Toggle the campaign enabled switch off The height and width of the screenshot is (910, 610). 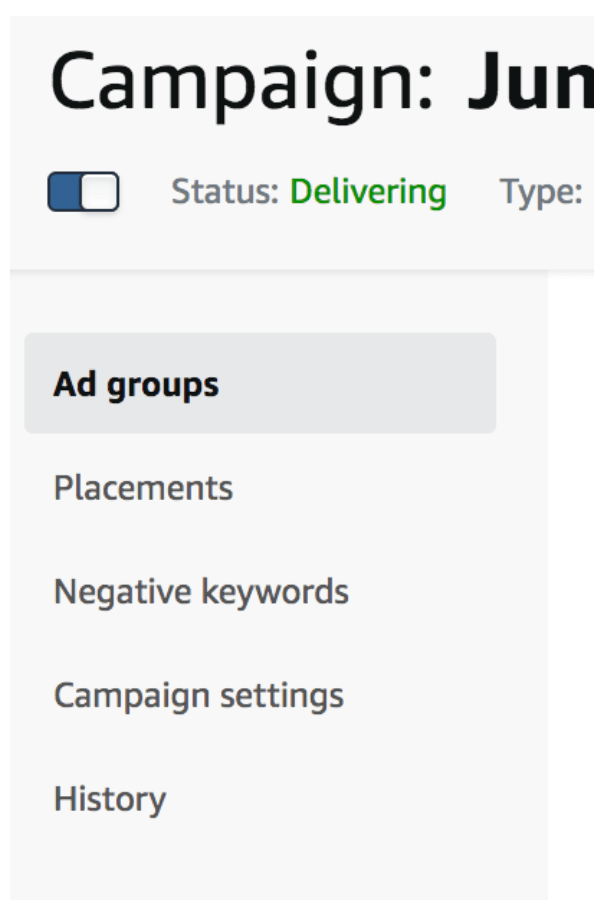(84, 192)
